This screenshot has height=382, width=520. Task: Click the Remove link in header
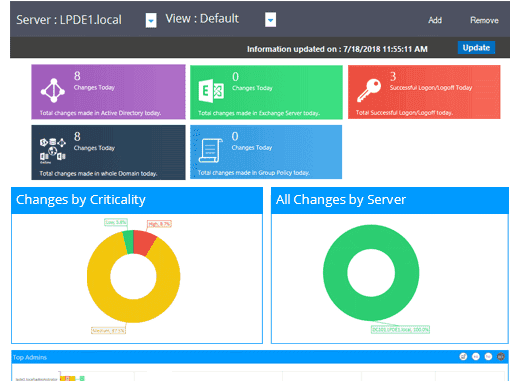pyautogui.click(x=484, y=20)
